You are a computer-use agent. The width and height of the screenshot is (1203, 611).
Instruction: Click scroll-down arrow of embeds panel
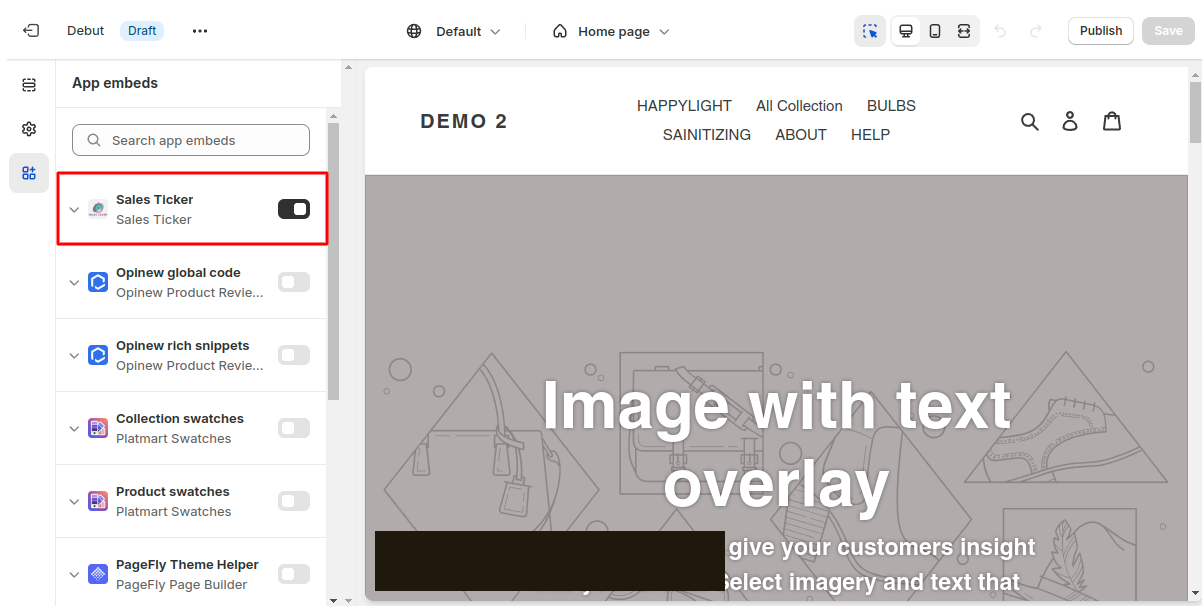pos(334,600)
